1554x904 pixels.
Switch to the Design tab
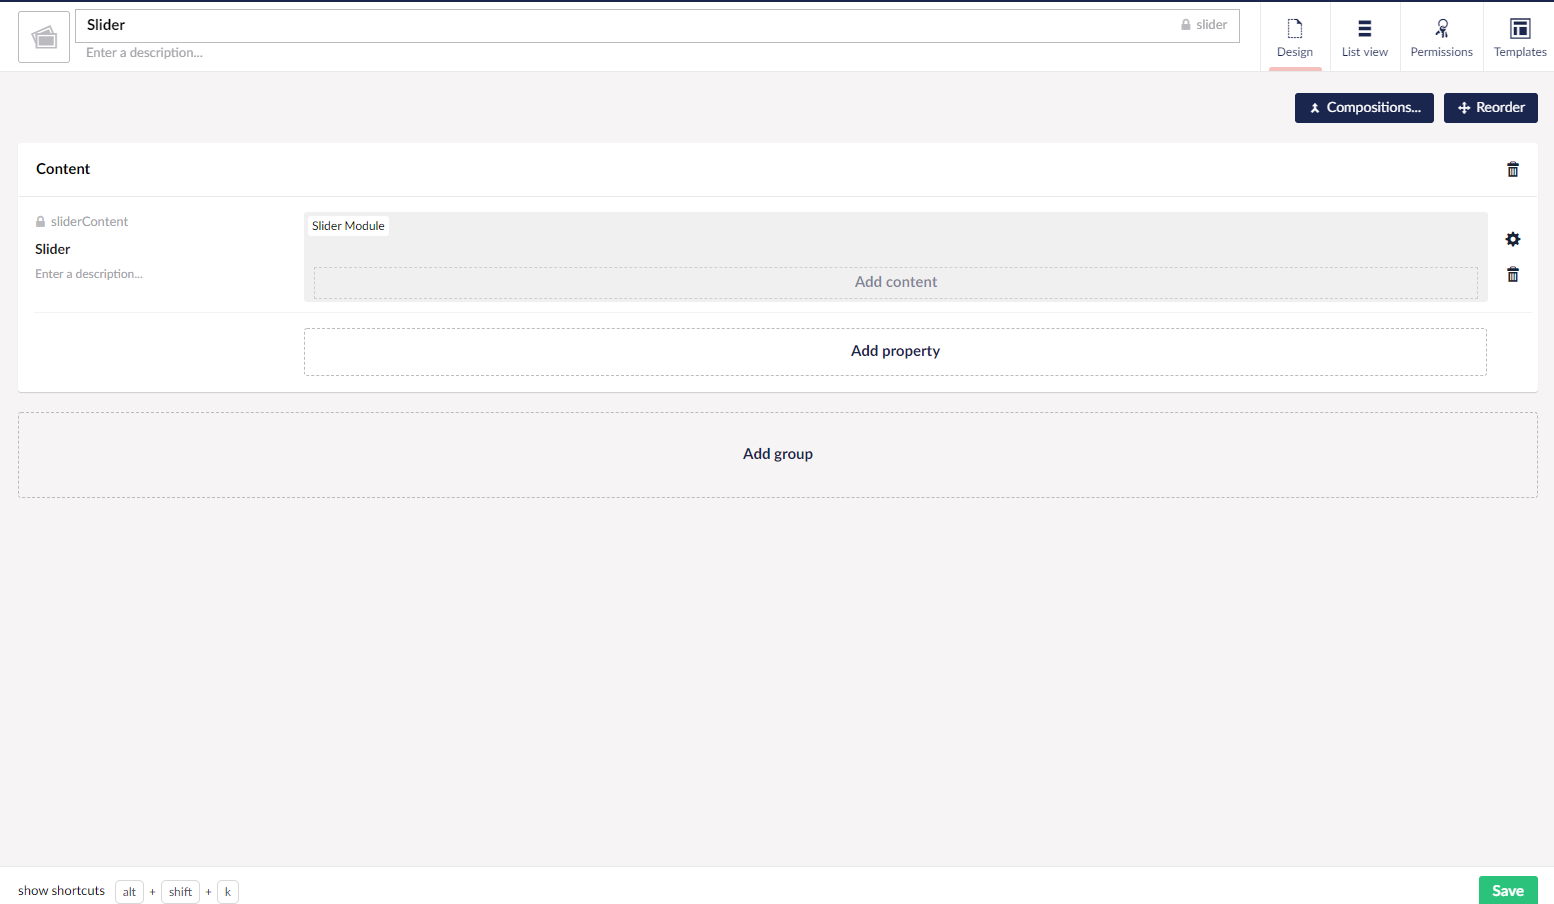[x=1294, y=37]
